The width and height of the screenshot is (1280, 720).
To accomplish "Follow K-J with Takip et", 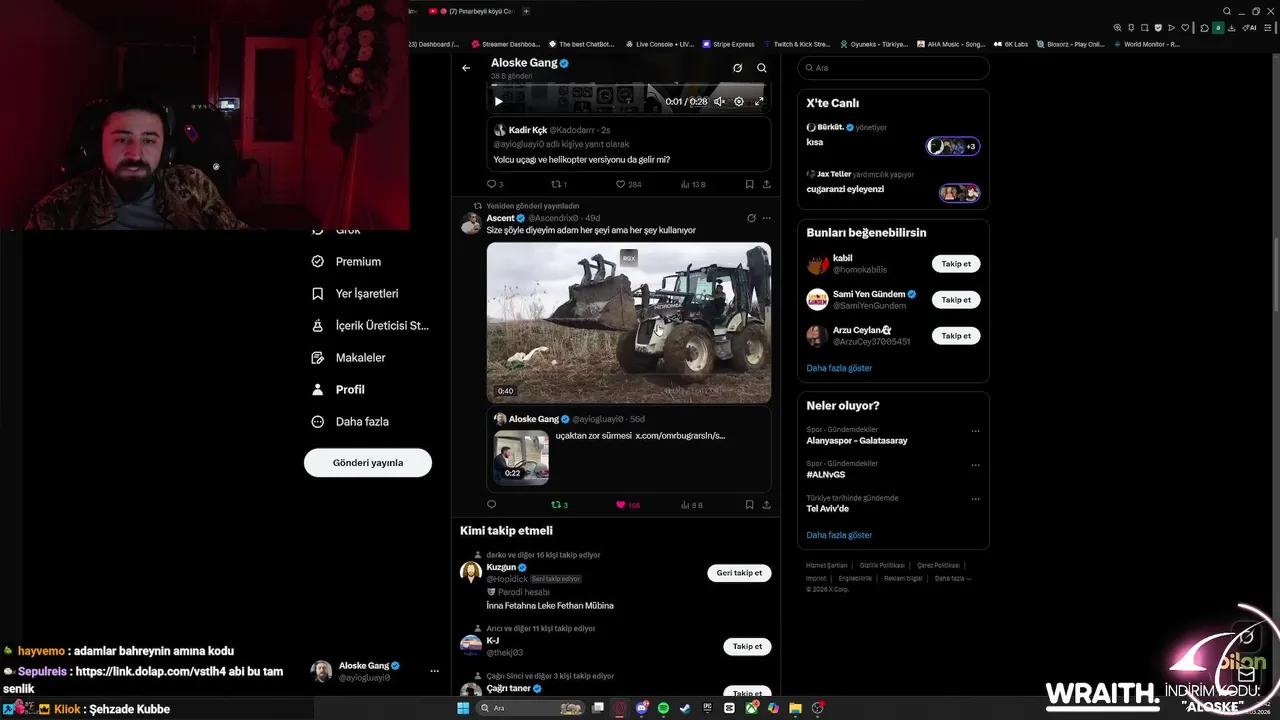I will (x=747, y=646).
